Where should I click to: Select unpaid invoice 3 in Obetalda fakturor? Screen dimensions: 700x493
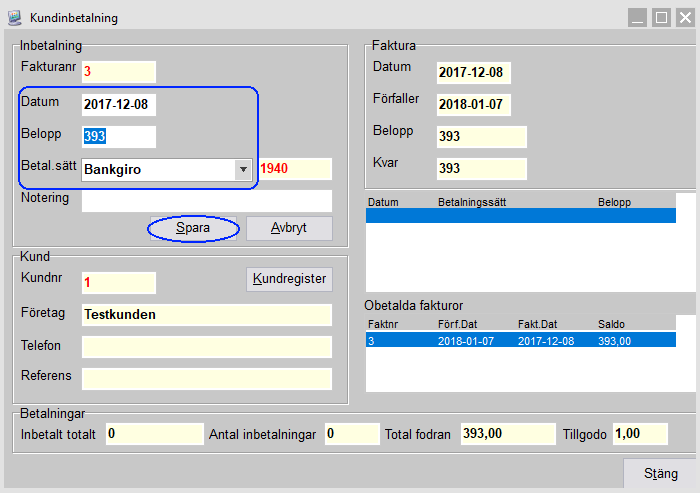(520, 340)
